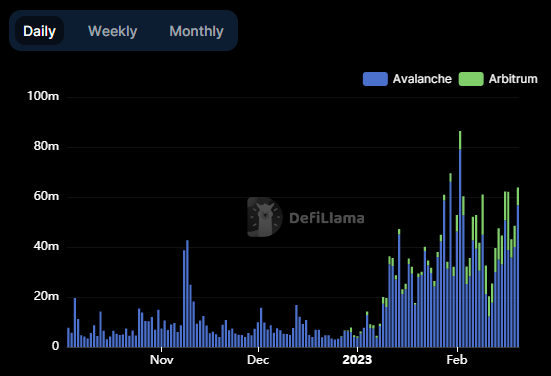
Task: Select the Daily tab
Action: pos(39,31)
